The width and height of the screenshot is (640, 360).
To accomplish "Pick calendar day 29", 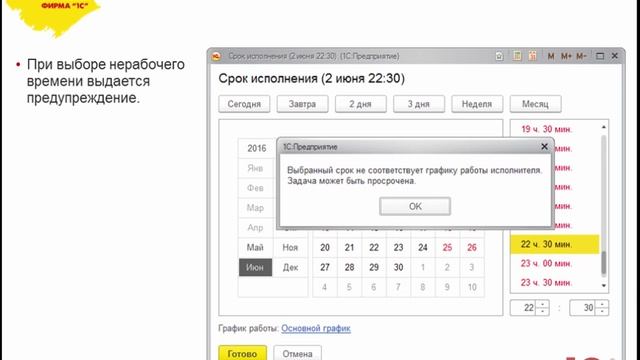I will click(374, 267).
